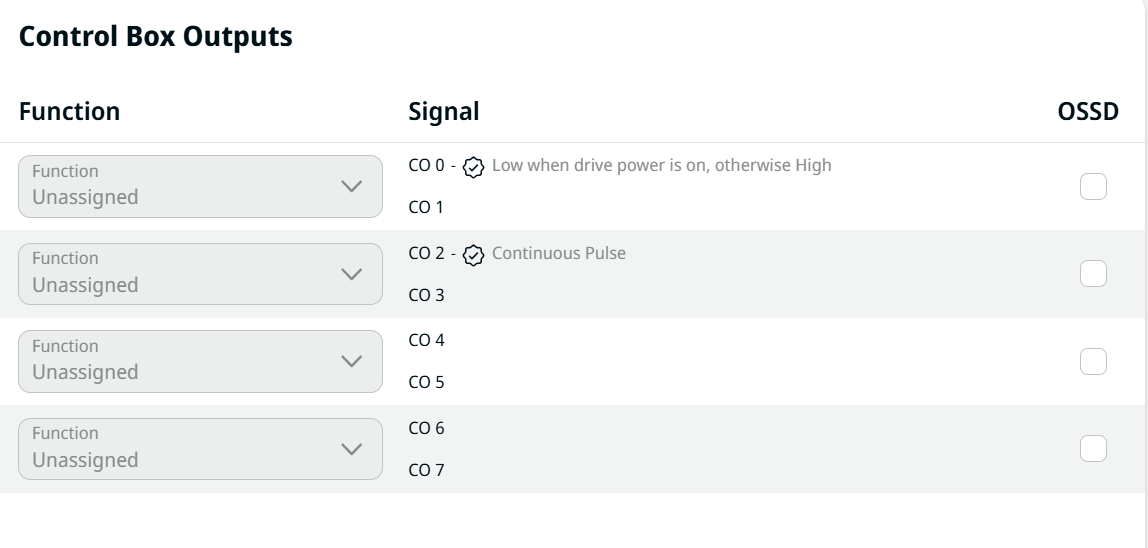Tick OSSD checkbox for CO 6 and CO 7
This screenshot has width=1148, height=548.
1093,449
